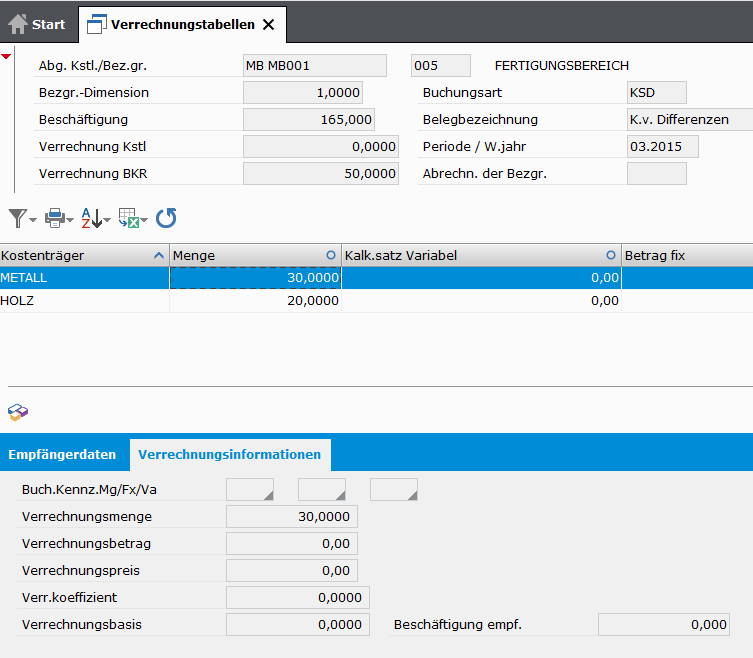The image size is (753, 658).
Task: Click the Verr.koeffizient field
Action: (x=298, y=597)
